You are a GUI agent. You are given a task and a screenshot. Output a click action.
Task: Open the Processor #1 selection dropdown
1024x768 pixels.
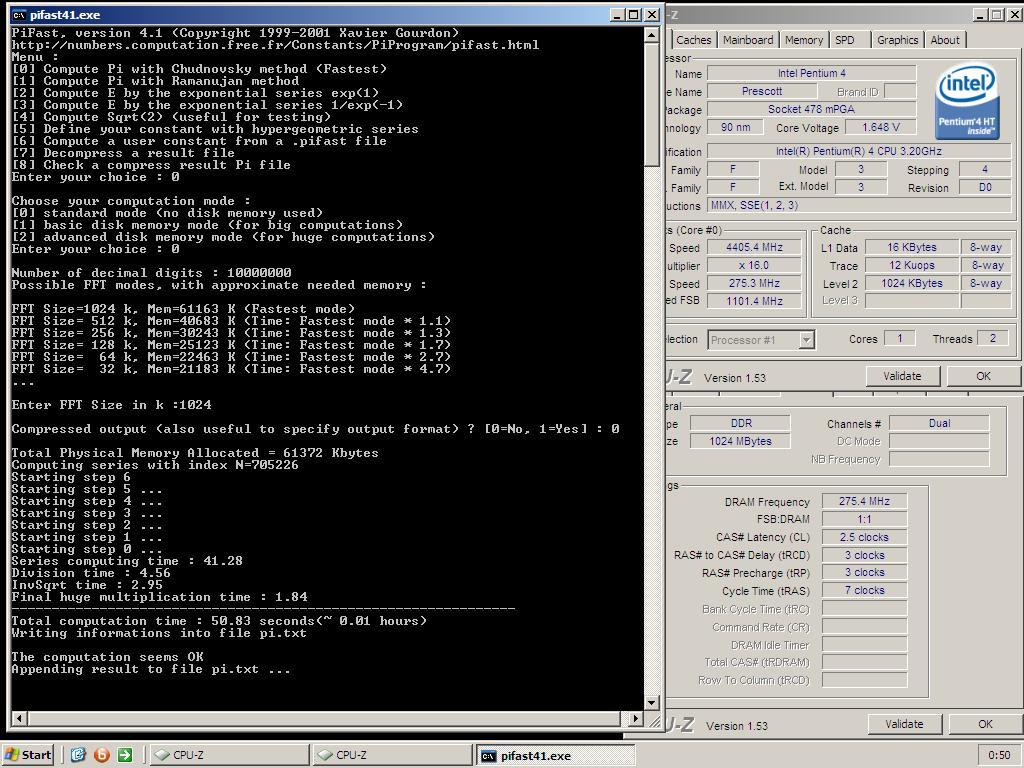point(807,340)
